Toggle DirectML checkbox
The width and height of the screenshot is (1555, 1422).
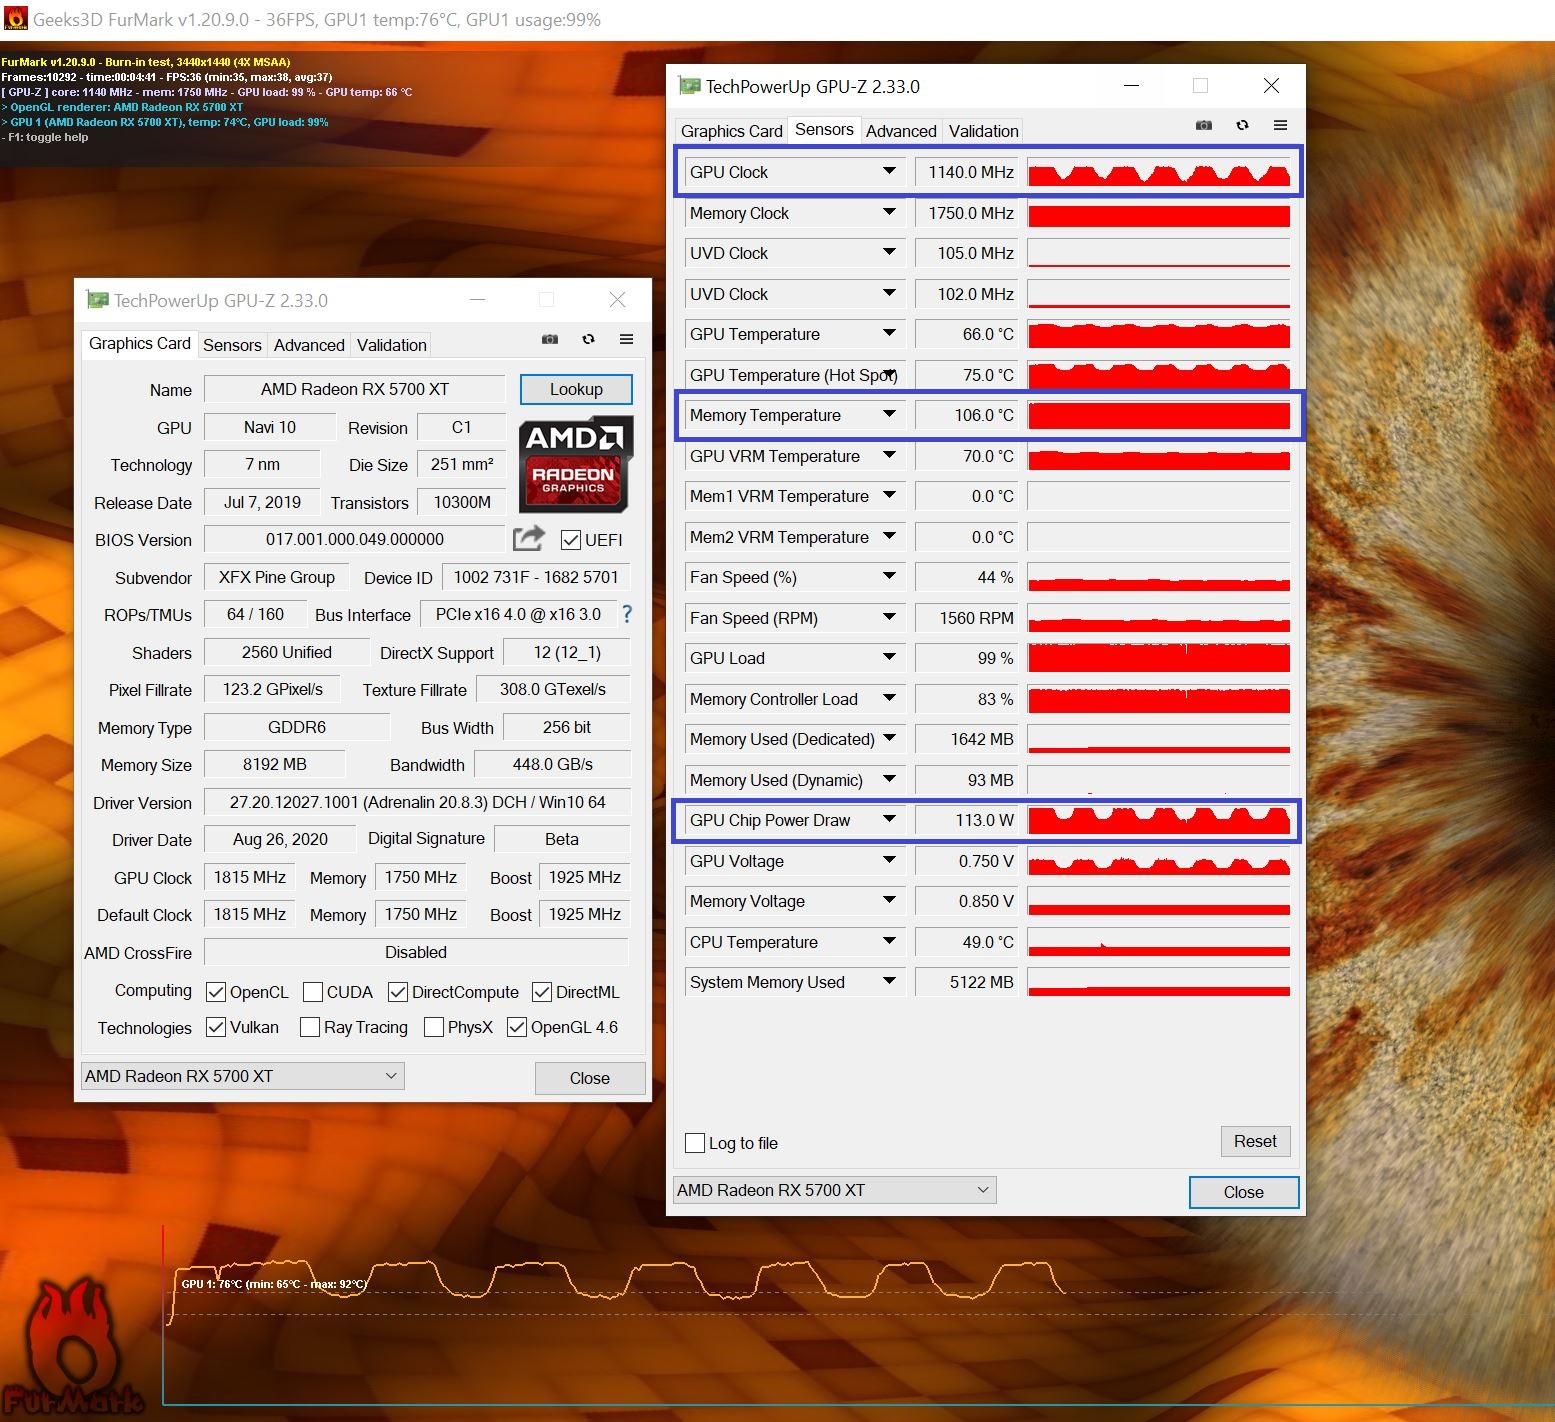click(542, 992)
